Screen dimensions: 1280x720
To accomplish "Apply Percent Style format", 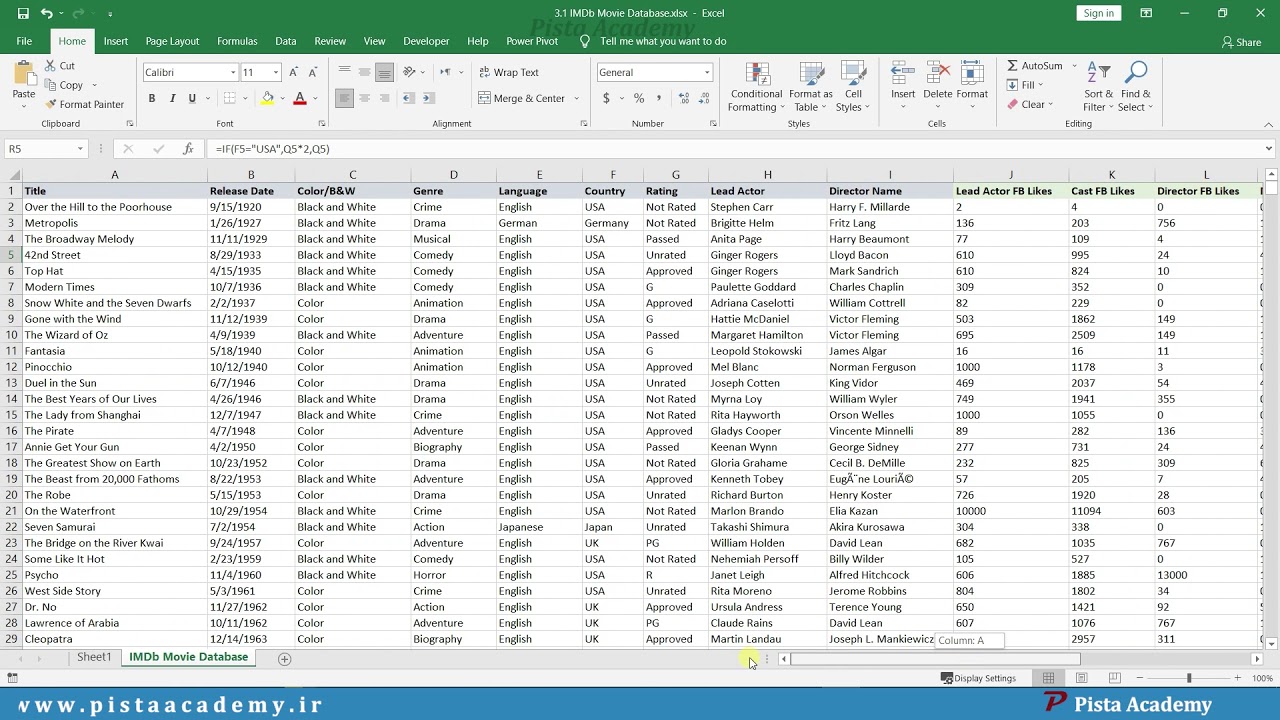I will coord(639,98).
